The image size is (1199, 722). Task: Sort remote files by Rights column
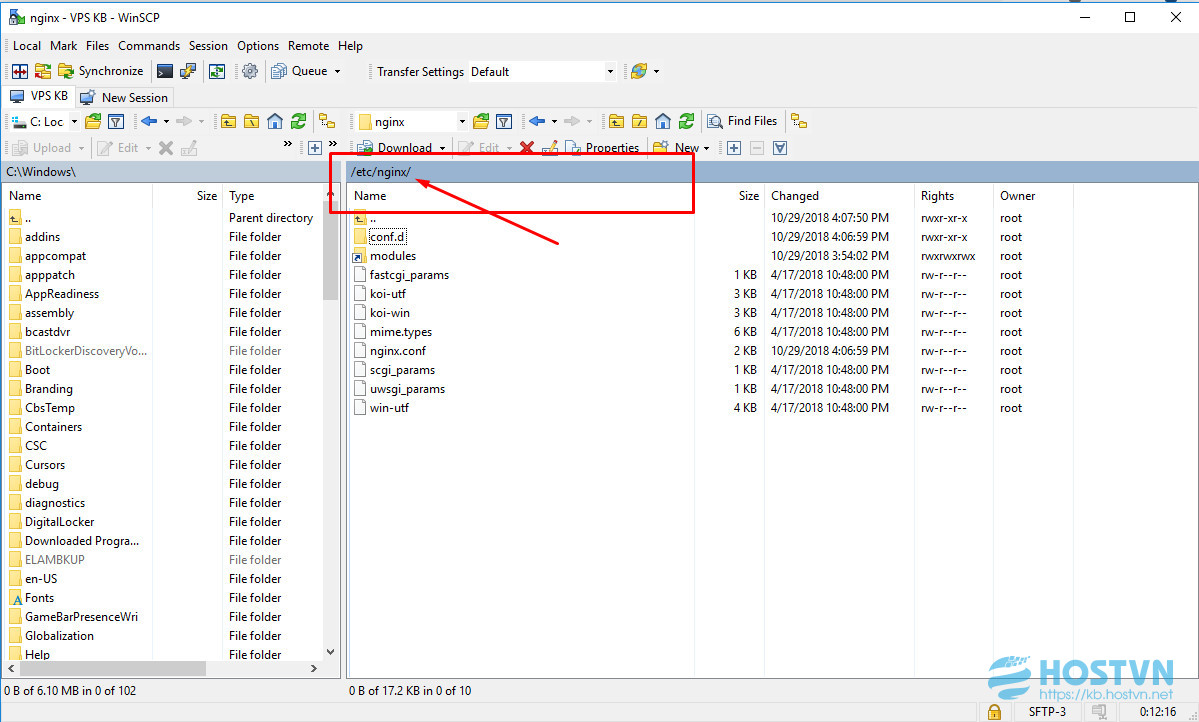[x=954, y=196]
